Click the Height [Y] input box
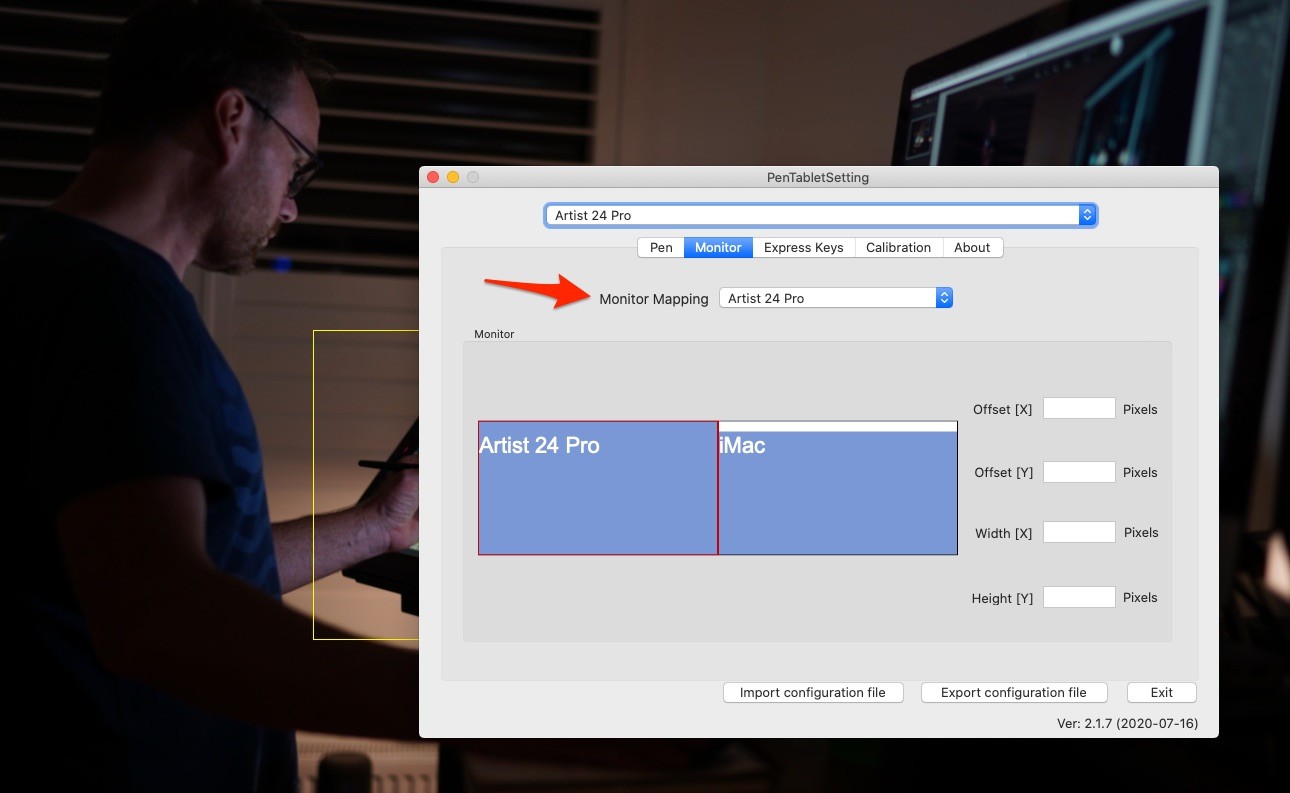1290x793 pixels. [x=1079, y=597]
